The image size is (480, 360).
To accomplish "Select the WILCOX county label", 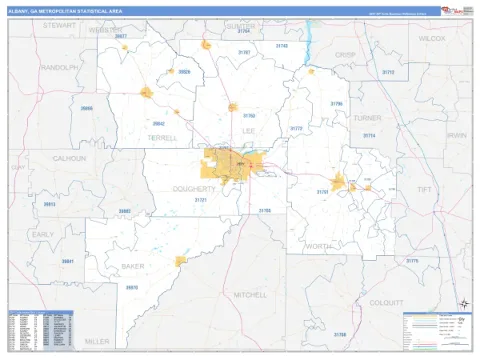I will pyautogui.click(x=432, y=39).
